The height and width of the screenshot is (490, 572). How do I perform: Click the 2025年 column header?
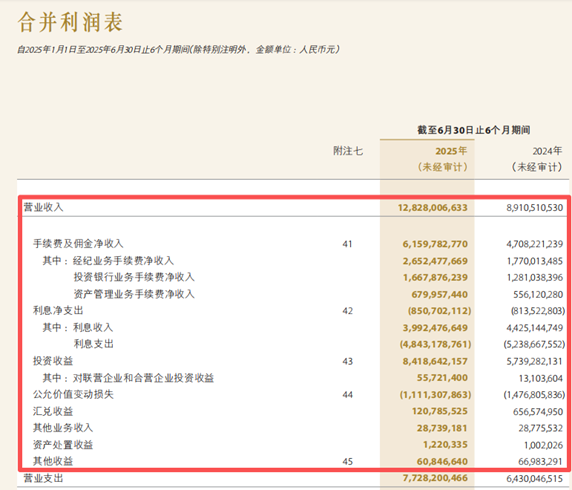451,151
